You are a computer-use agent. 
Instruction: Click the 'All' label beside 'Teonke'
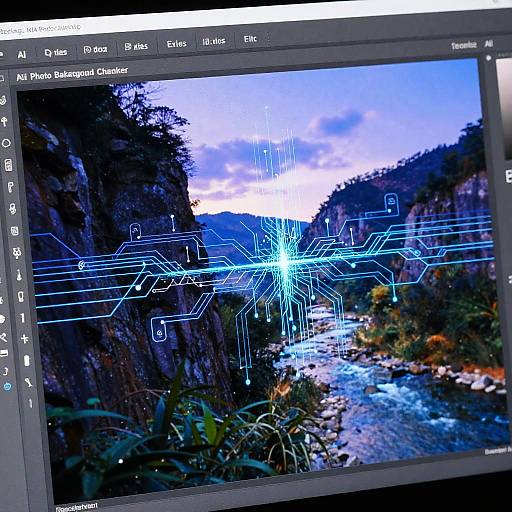(x=489, y=44)
